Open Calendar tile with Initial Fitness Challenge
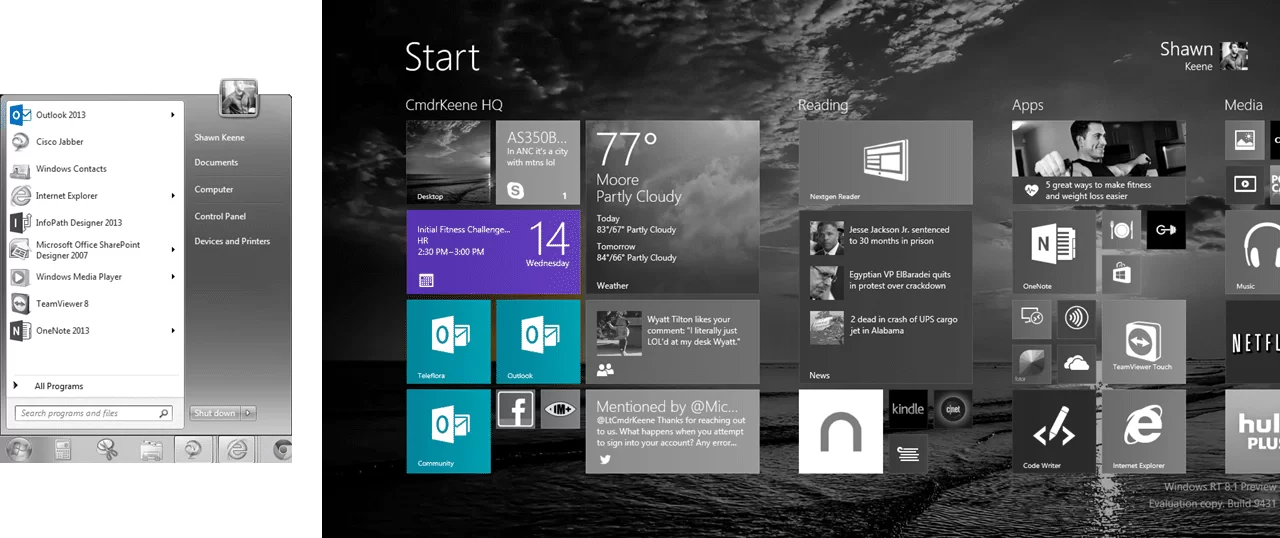The width and height of the screenshot is (1280, 538). (x=493, y=252)
